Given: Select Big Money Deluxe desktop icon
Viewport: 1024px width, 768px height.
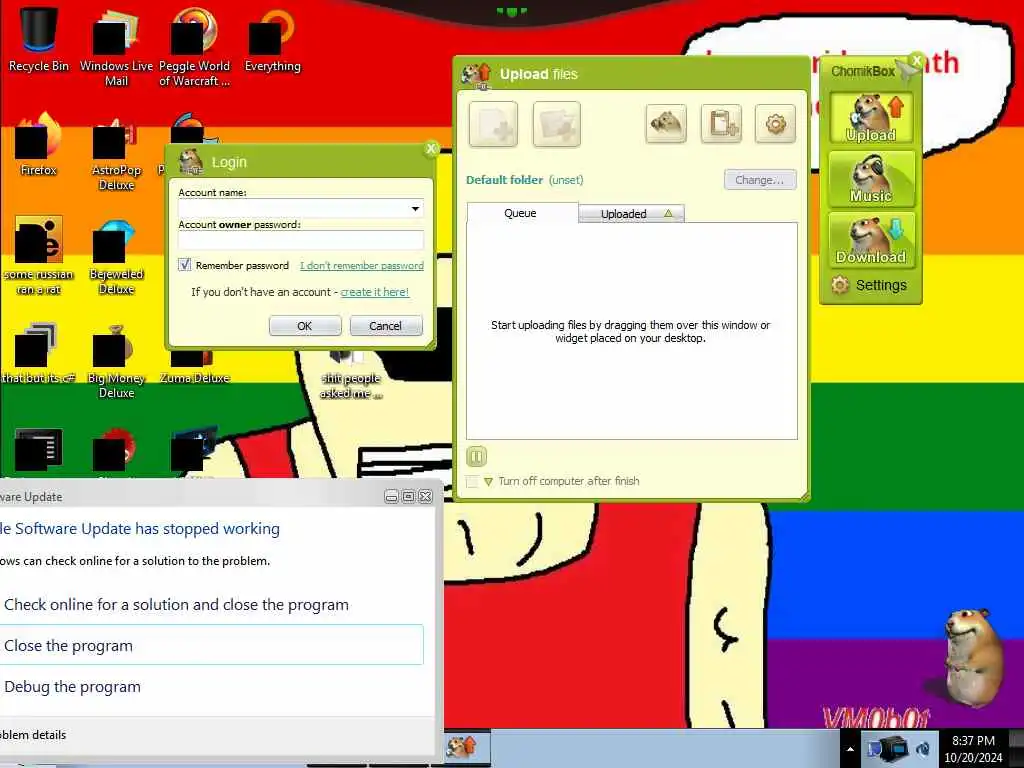Looking at the screenshot, I should click(116, 360).
